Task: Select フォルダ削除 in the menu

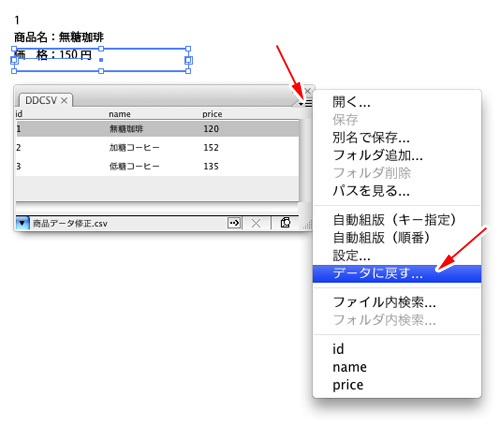Action: click(x=372, y=173)
